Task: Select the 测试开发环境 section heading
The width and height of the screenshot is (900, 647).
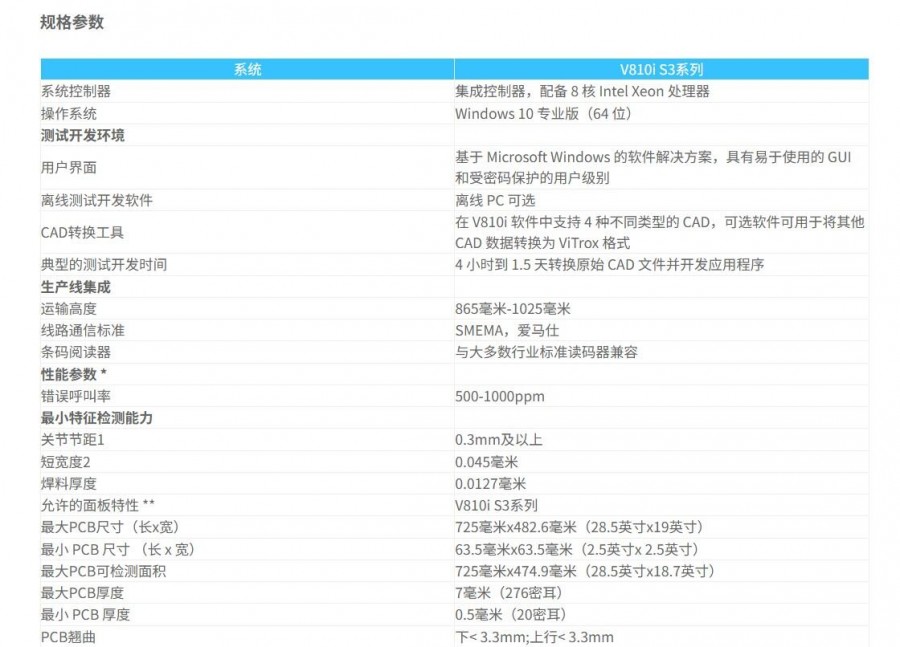Action: click(x=82, y=136)
